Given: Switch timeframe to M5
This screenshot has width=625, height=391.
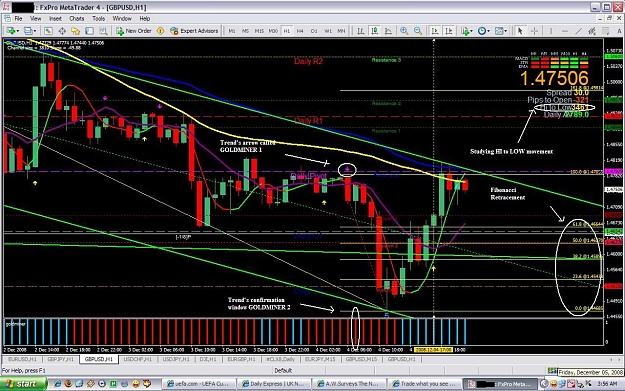Looking at the screenshot, I should [246, 31].
